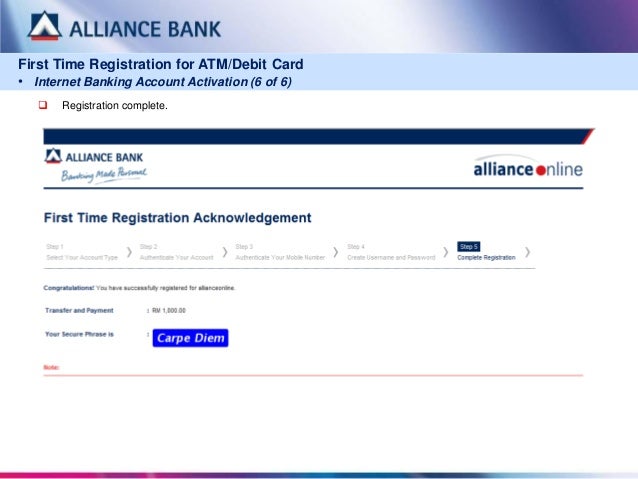Viewport: 638px width, 479px height.
Task: Click the chevron arrow after Step 1
Action: [x=129, y=252]
